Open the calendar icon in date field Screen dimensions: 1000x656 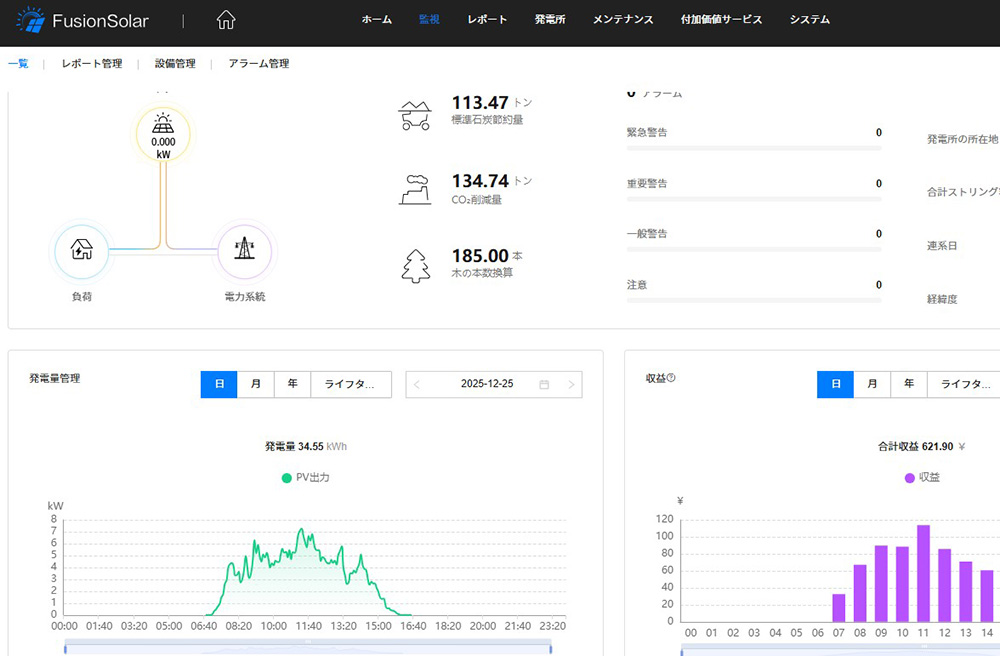point(544,384)
